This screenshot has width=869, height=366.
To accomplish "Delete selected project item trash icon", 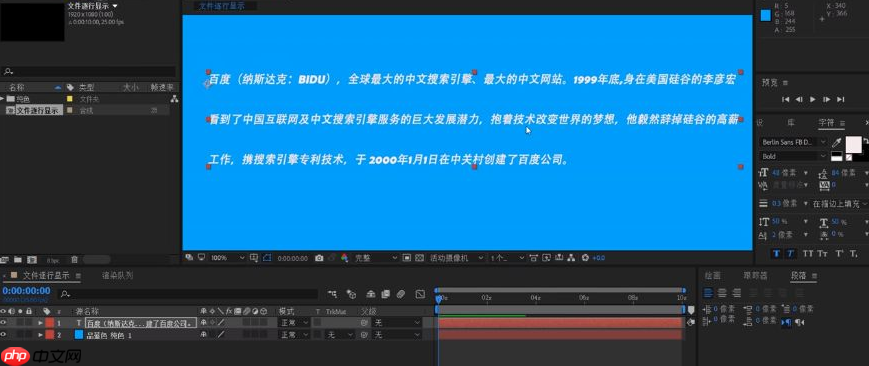I will pyautogui.click(x=74, y=259).
